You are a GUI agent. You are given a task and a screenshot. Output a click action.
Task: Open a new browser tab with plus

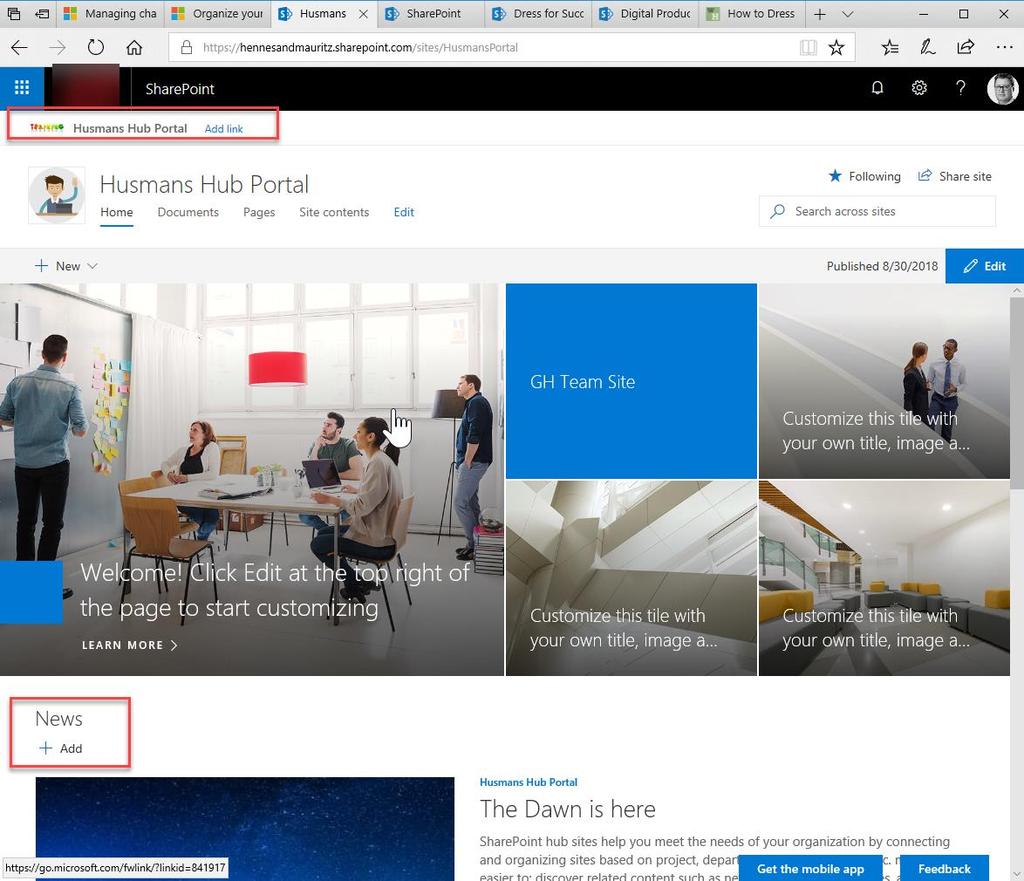(x=820, y=14)
